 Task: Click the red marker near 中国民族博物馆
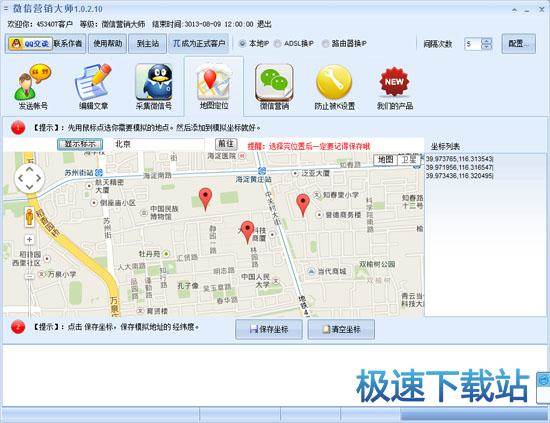[206, 199]
